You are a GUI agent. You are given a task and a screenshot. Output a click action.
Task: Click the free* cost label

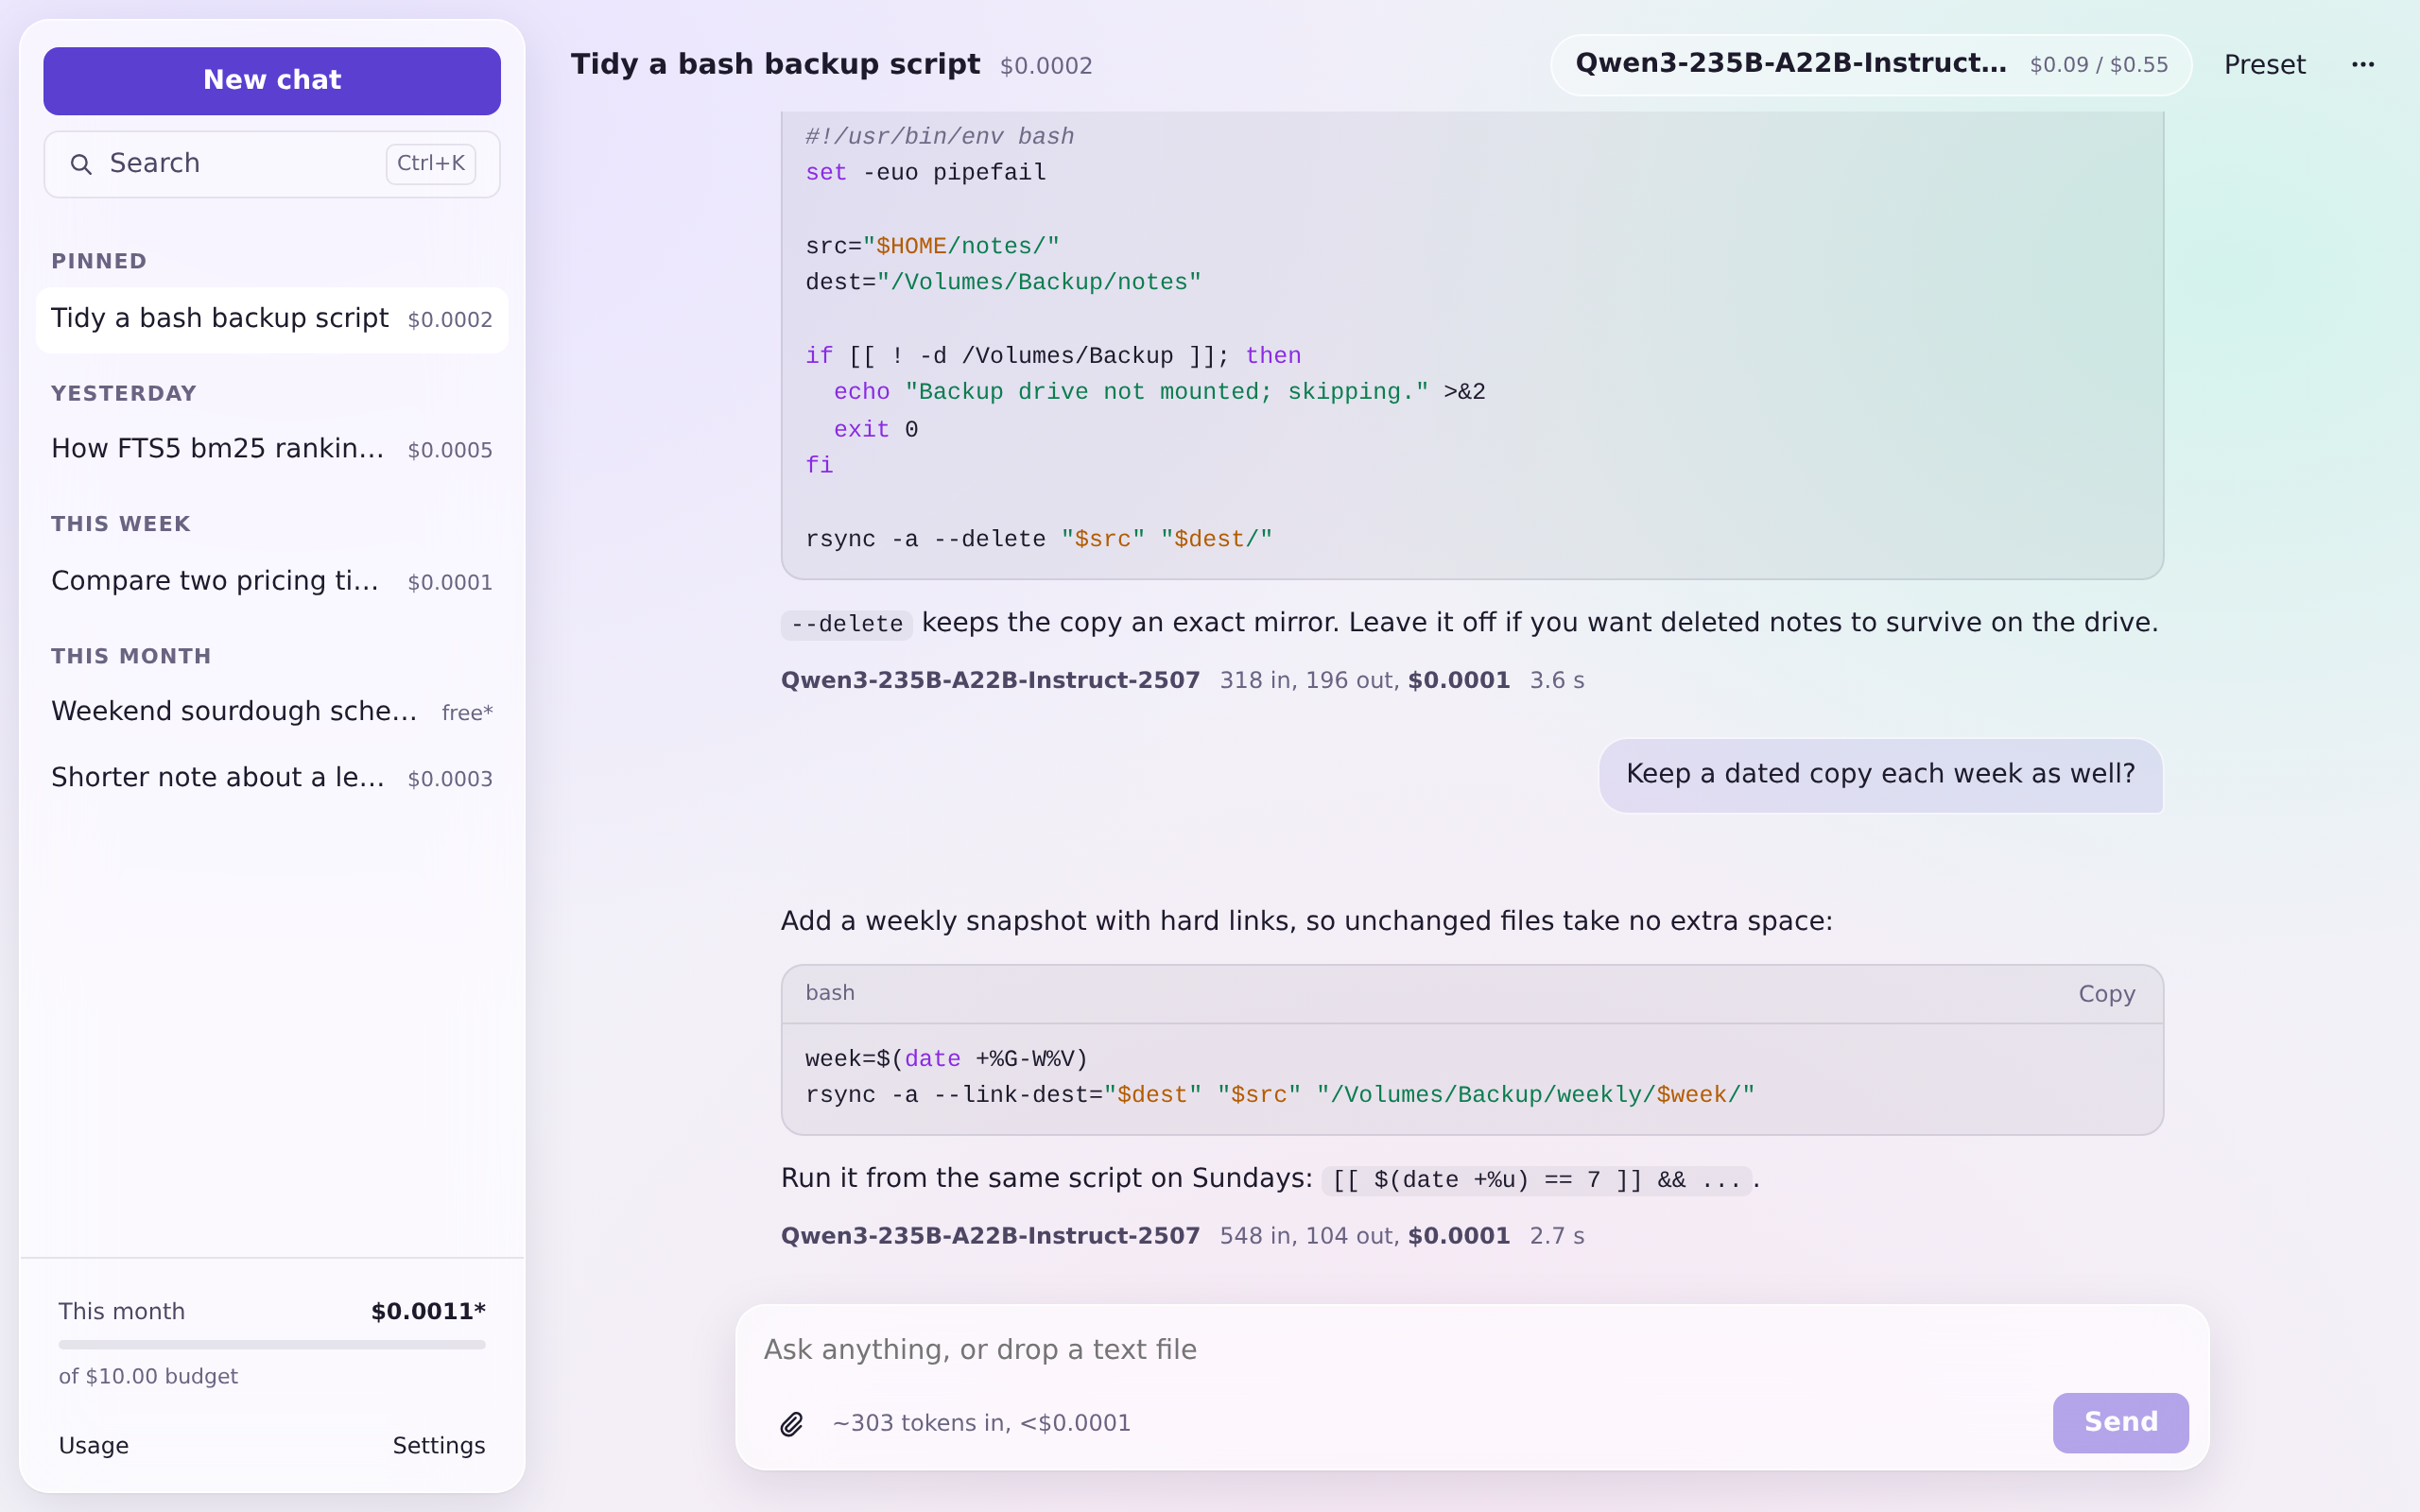pyautogui.click(x=467, y=713)
